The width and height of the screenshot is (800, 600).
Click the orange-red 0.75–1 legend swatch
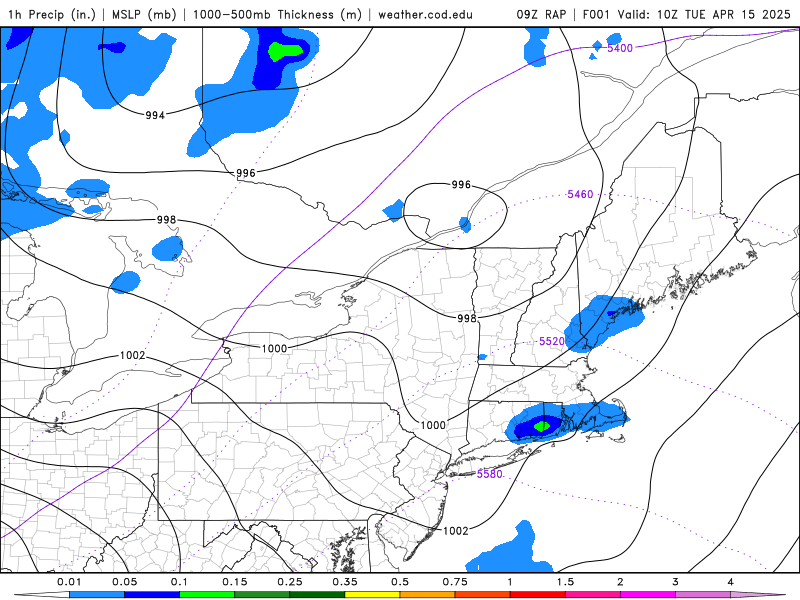click(482, 595)
